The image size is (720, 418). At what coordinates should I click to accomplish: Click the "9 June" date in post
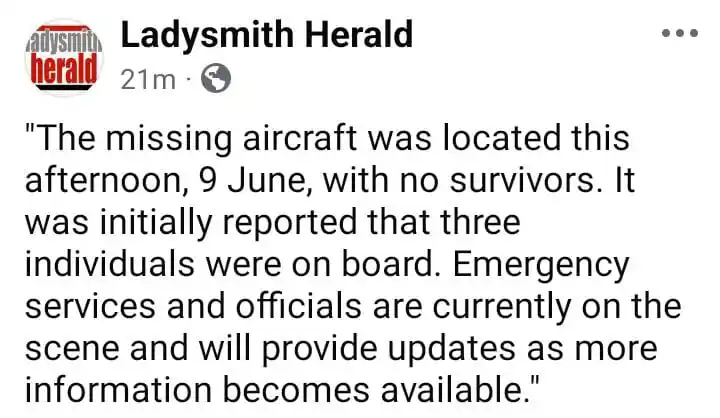(251, 181)
